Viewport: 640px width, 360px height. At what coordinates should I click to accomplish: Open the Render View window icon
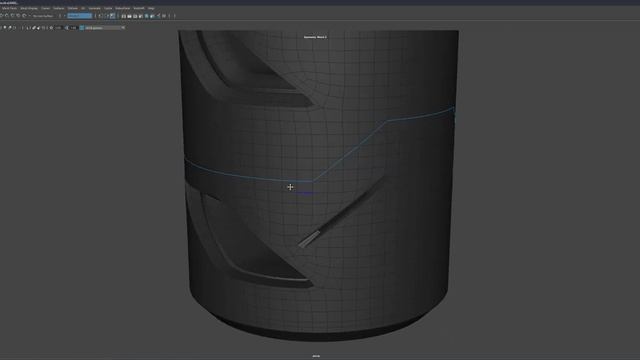tap(124, 16)
